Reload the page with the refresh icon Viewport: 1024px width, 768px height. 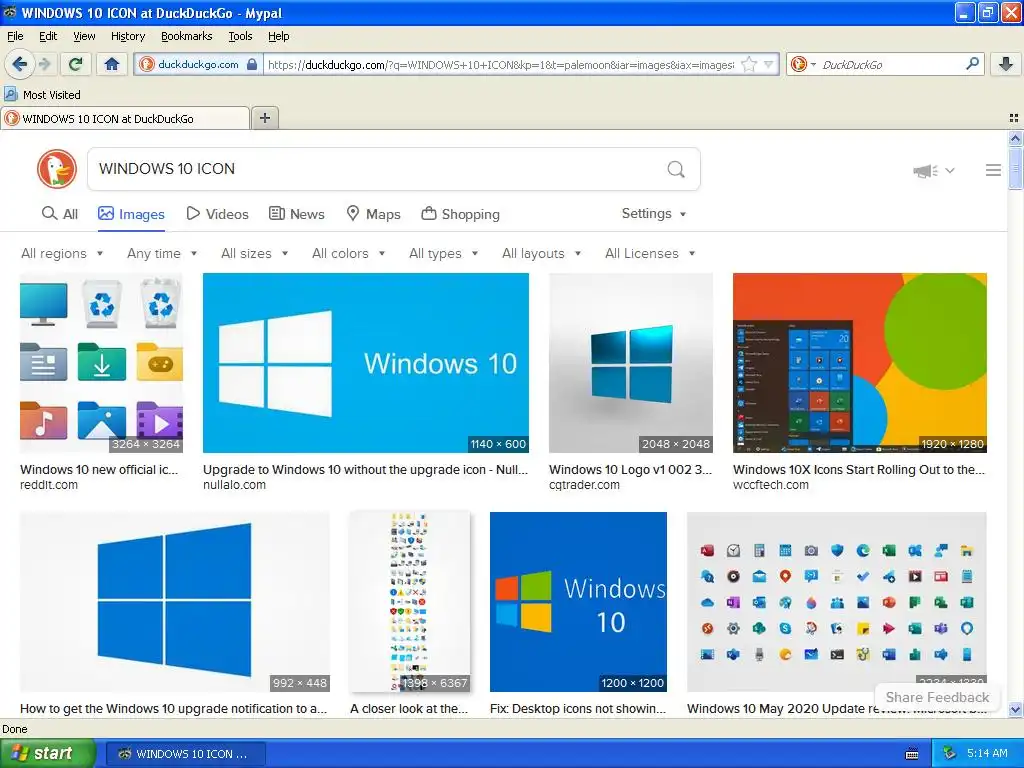click(76, 64)
